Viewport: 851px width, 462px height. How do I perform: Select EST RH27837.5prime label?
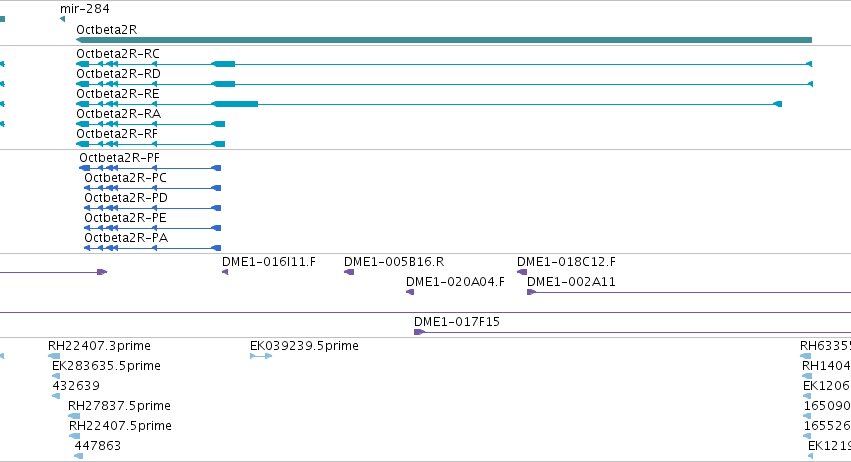coord(119,406)
